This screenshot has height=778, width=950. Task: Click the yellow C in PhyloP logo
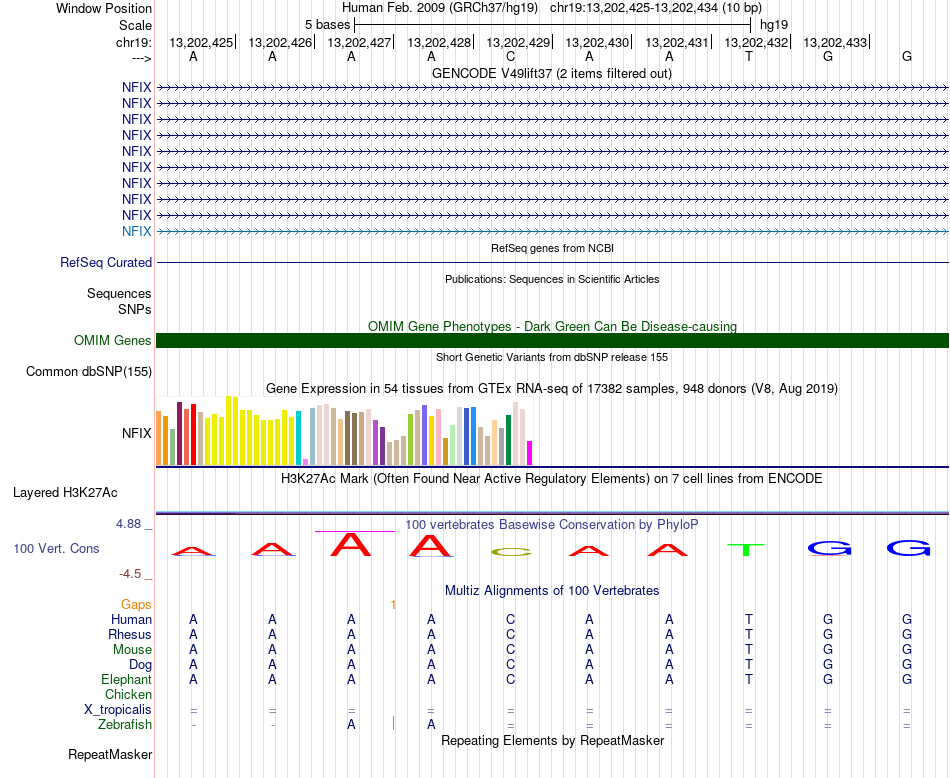point(511,552)
